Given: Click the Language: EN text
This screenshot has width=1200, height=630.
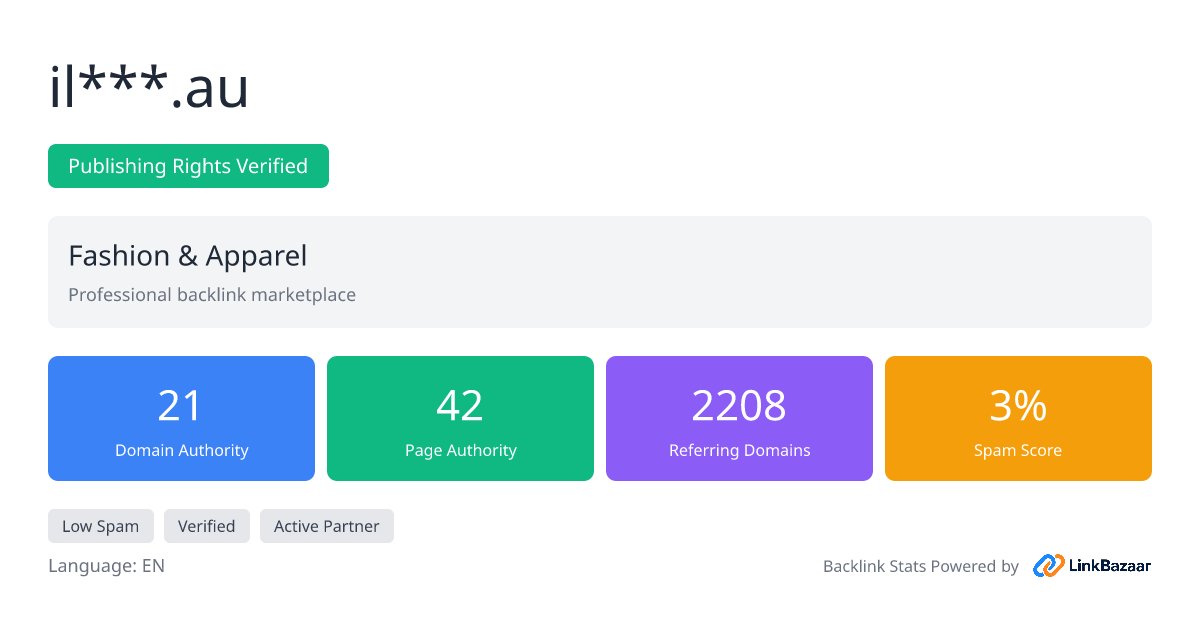Looking at the screenshot, I should pyautogui.click(x=106, y=566).
